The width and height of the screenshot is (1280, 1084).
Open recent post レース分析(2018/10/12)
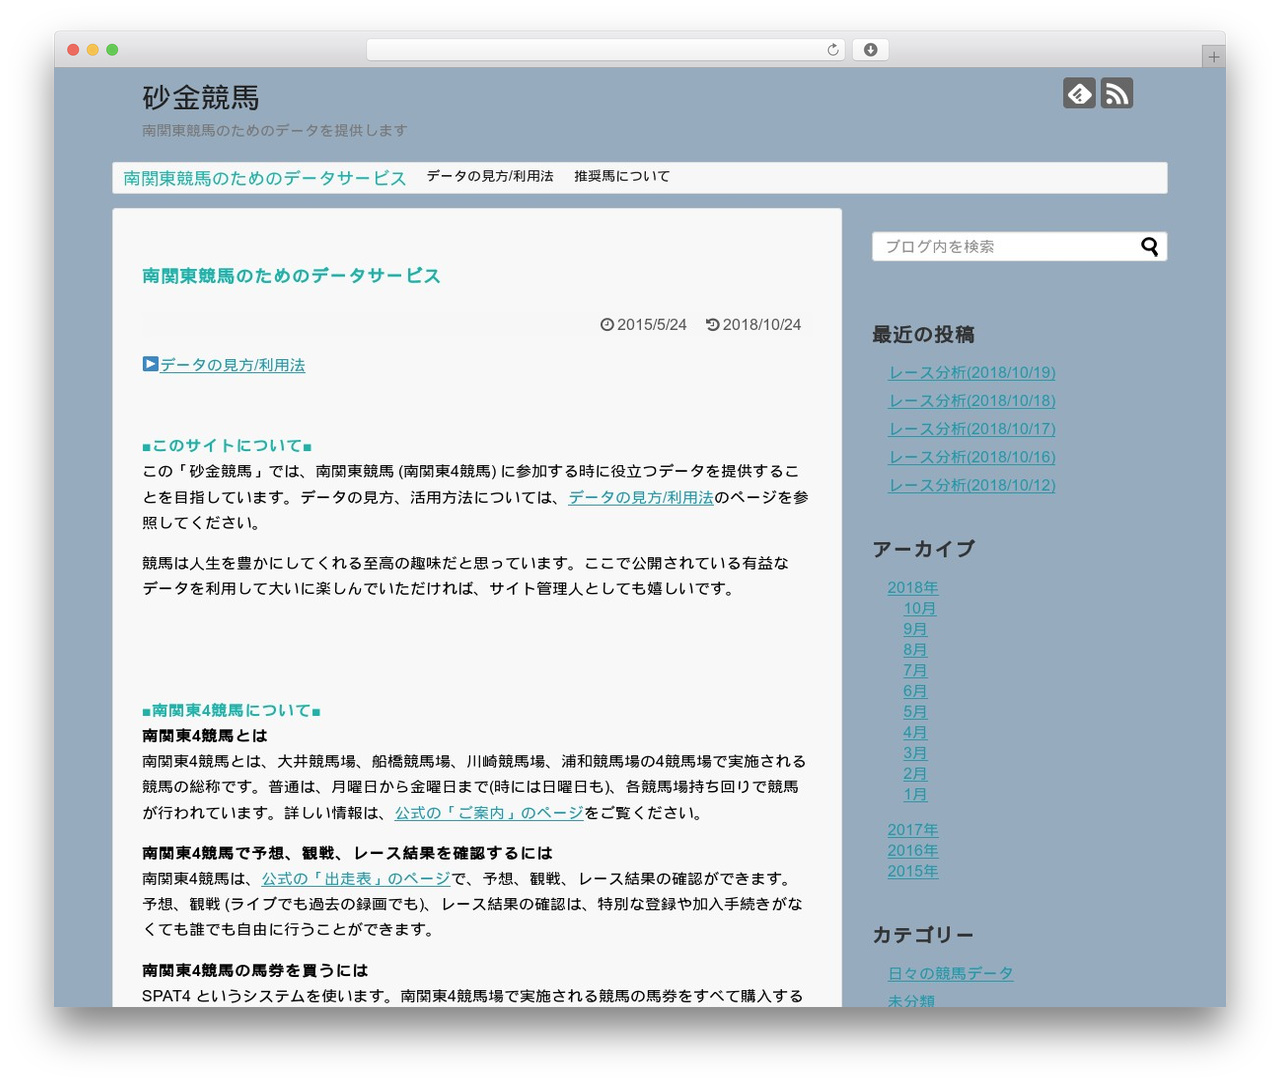pos(972,485)
